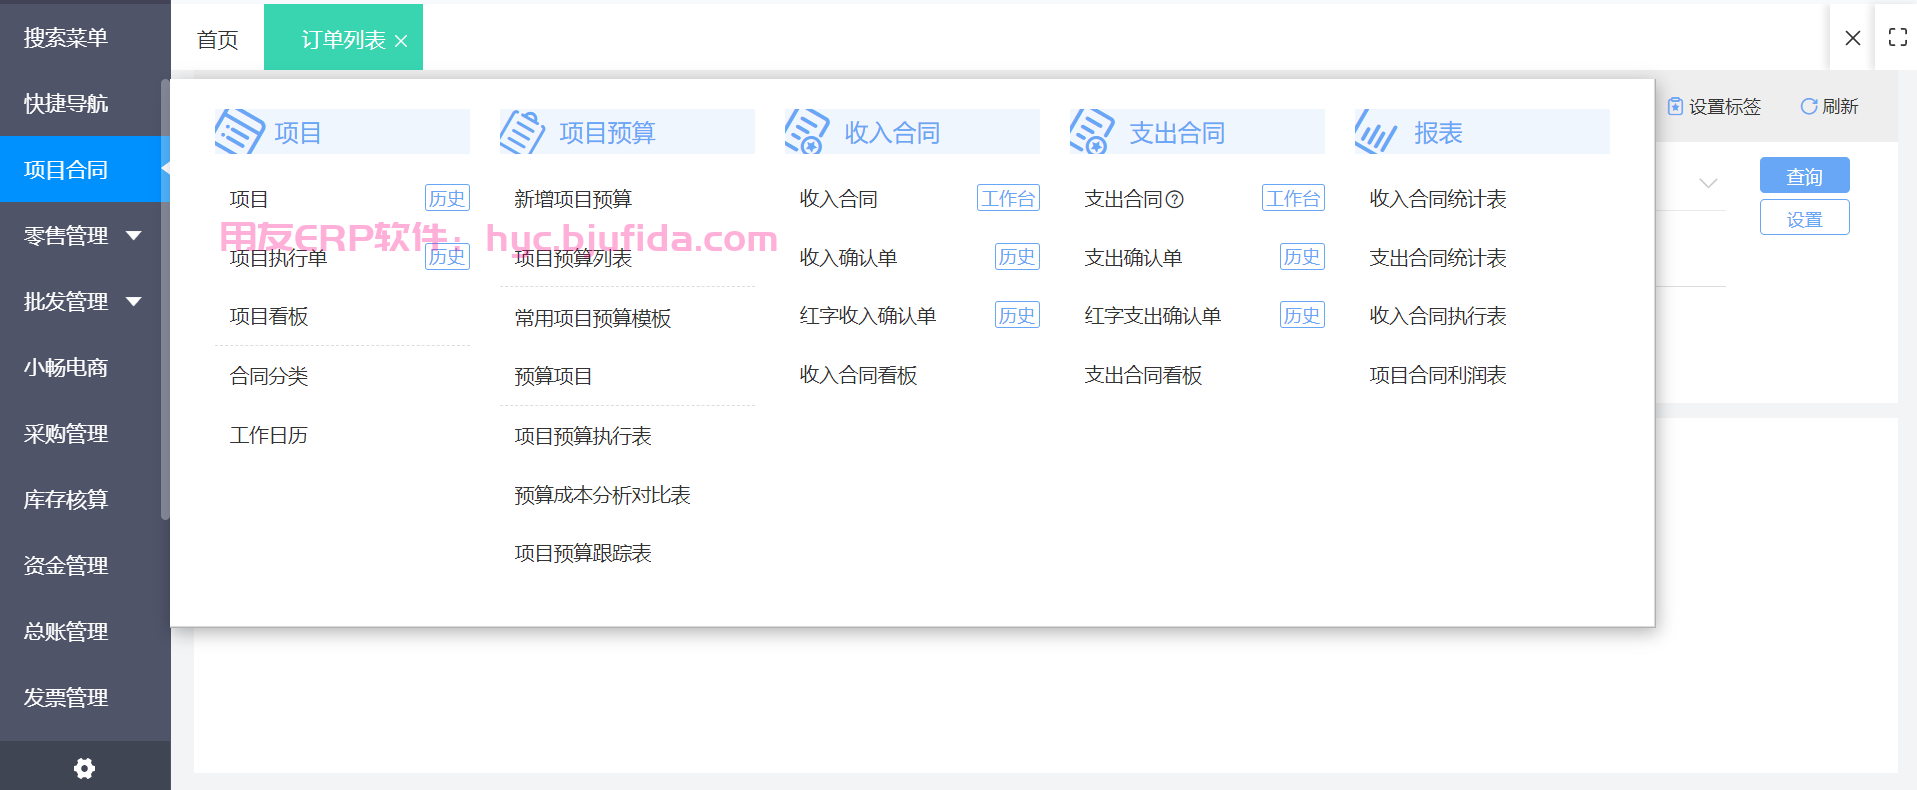This screenshot has width=1917, height=790.
Task: Open 收入合同看板
Action: pos(858,375)
